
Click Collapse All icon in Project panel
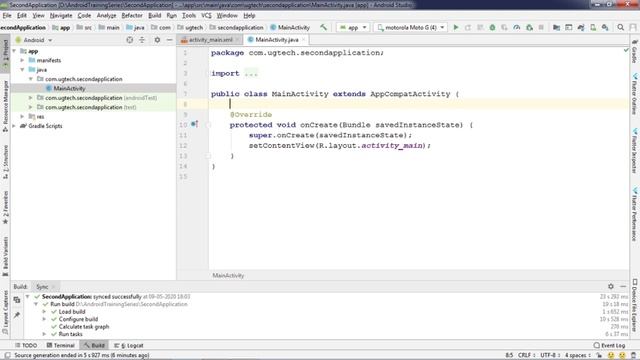coord(142,40)
